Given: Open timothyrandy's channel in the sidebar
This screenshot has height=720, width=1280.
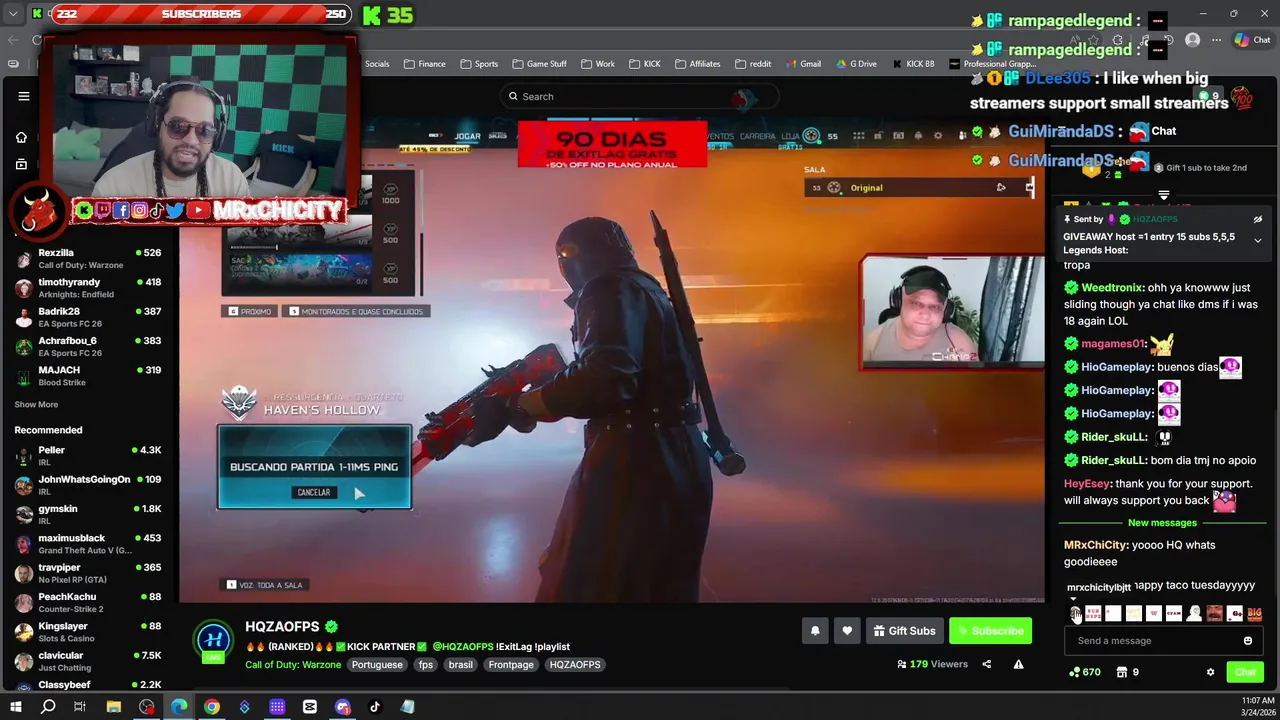Looking at the screenshot, I should pyautogui.click(x=89, y=288).
